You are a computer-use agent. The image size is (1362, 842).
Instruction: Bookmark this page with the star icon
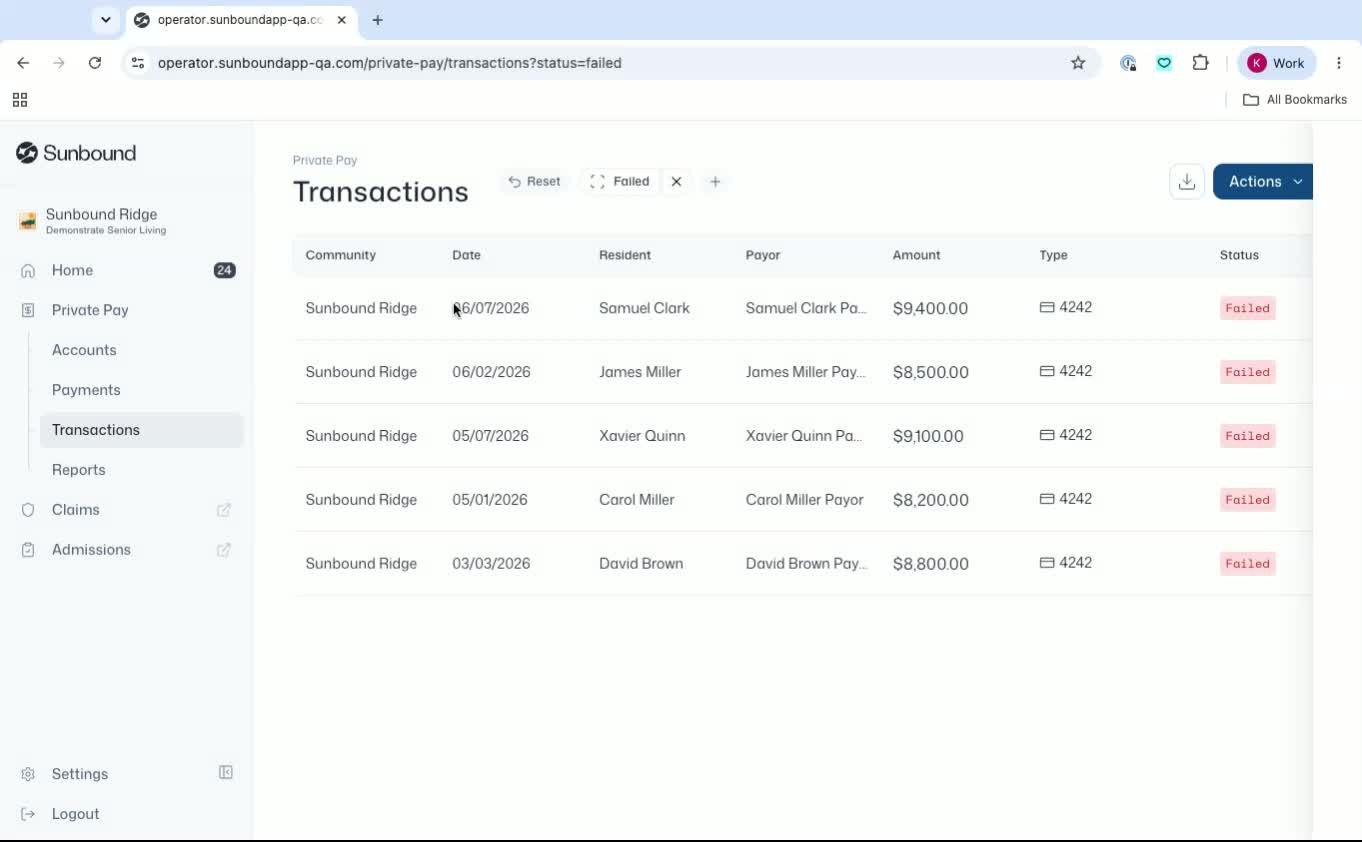(1078, 63)
